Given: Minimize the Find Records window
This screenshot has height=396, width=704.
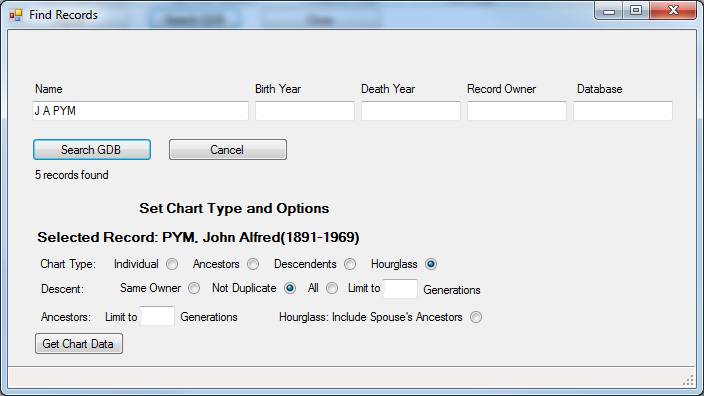Looking at the screenshot, I should (609, 11).
